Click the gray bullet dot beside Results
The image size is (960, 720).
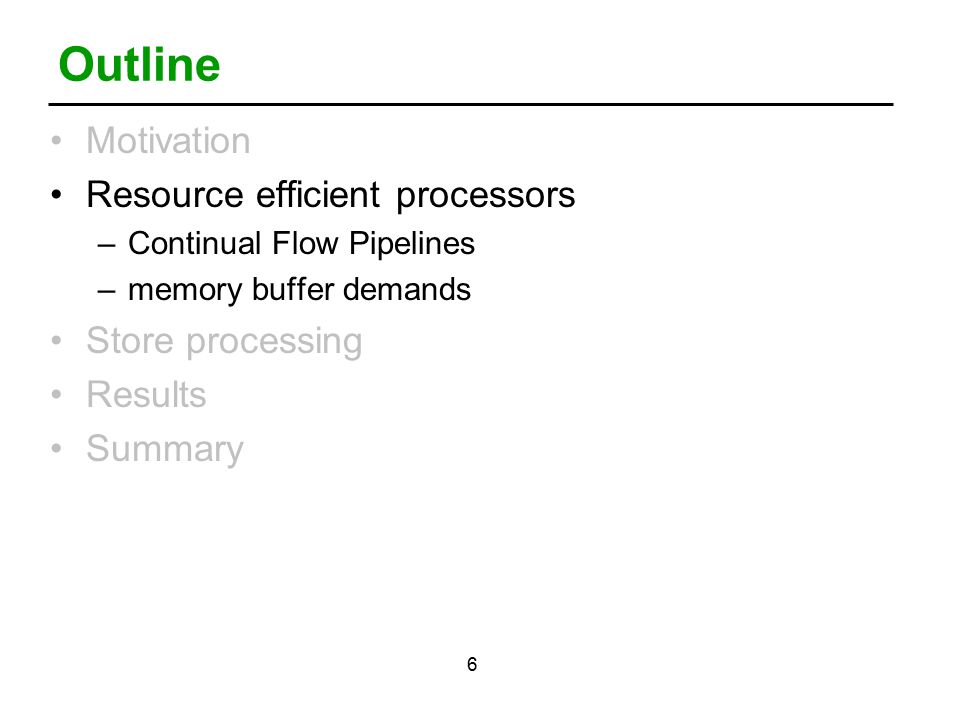pyautogui.click(x=56, y=394)
